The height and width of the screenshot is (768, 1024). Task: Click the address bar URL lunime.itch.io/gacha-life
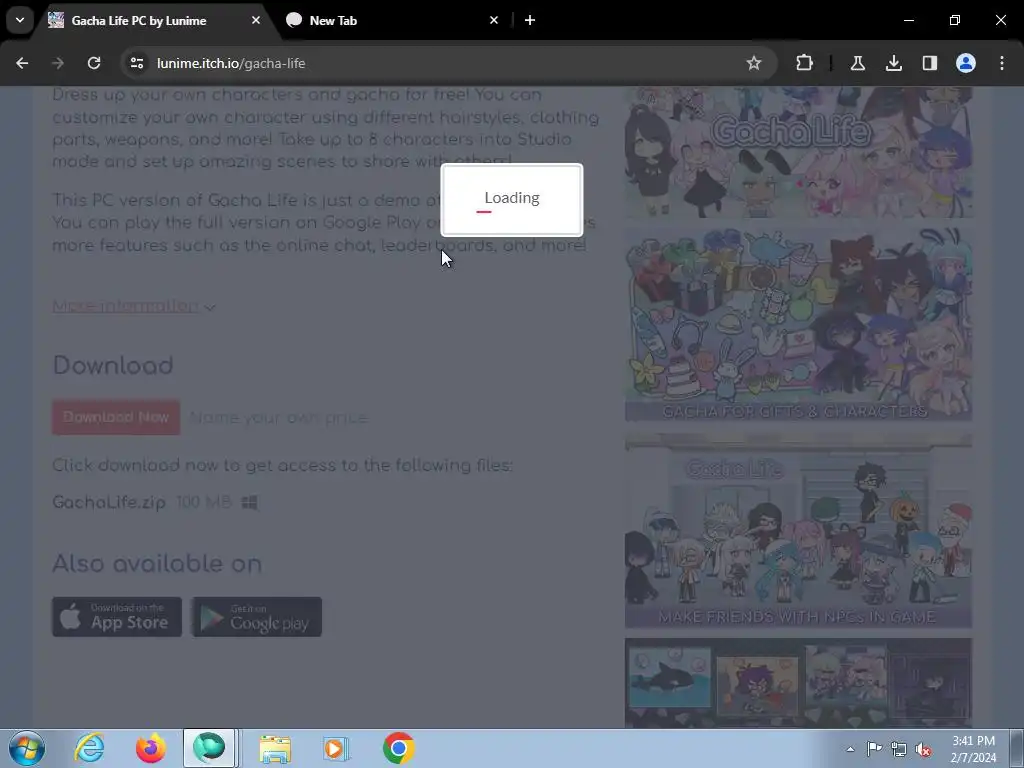tap(231, 63)
